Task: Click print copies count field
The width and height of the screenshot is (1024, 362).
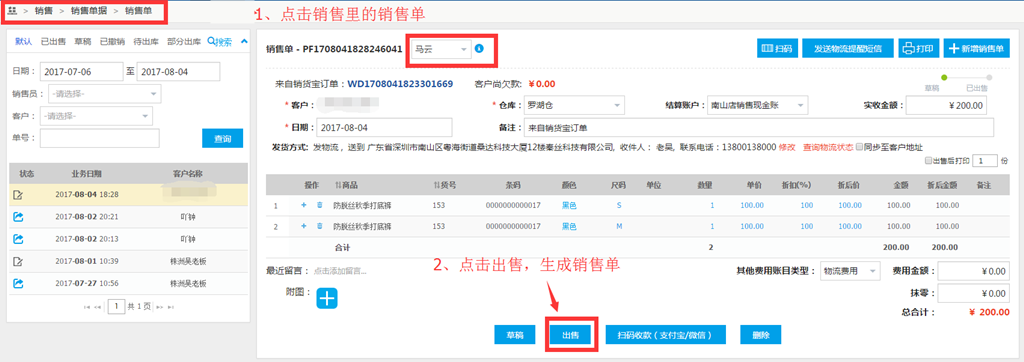Action: click(985, 161)
